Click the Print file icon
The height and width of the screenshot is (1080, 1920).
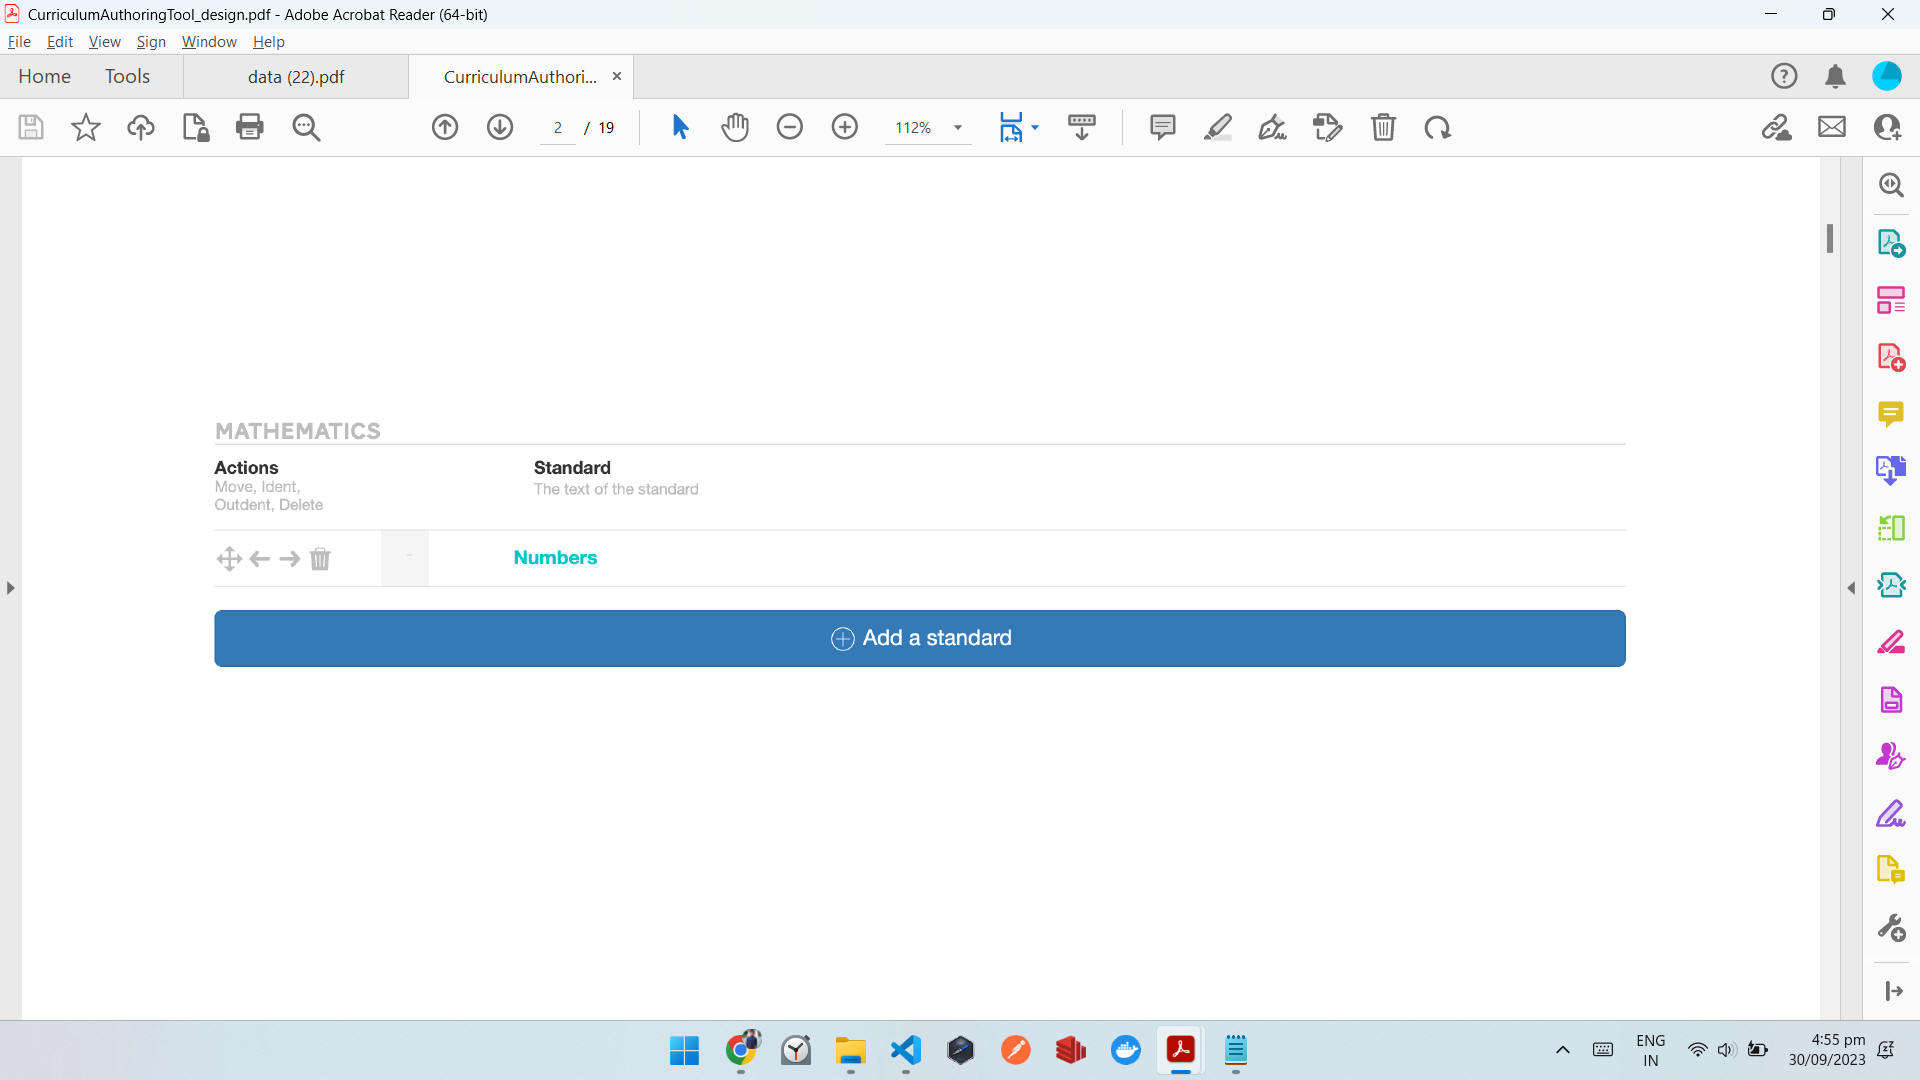250,127
